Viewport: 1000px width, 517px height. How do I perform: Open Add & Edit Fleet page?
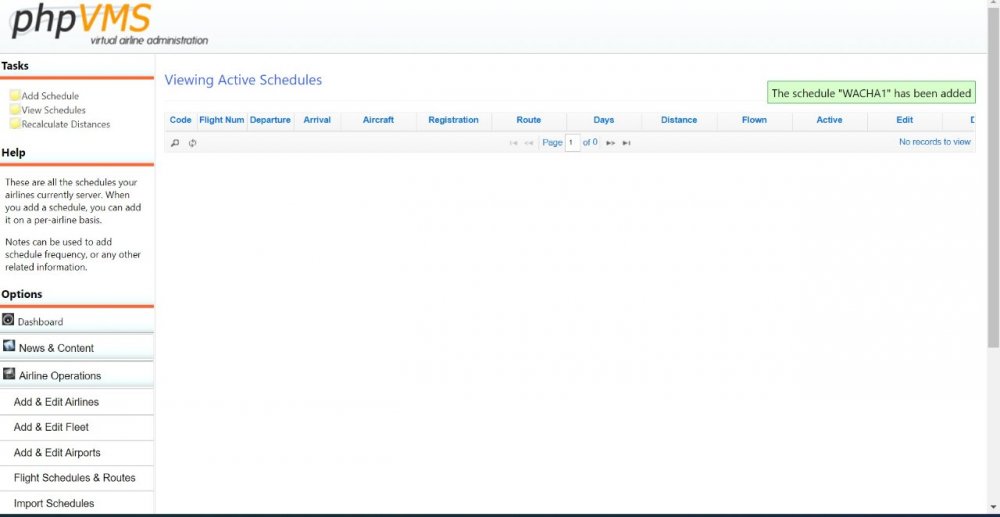coord(51,427)
